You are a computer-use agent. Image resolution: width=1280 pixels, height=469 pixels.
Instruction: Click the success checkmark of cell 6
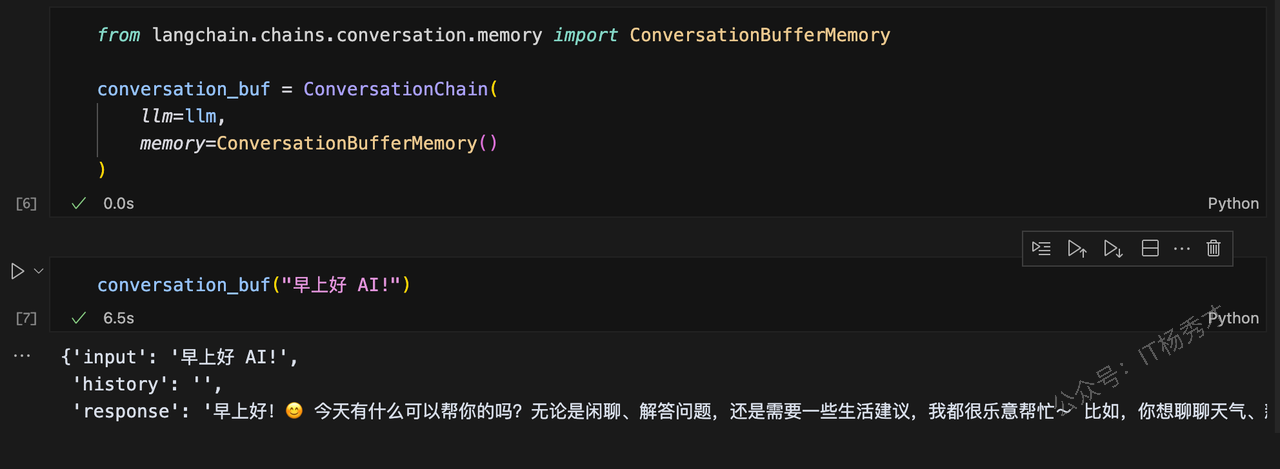(79, 203)
